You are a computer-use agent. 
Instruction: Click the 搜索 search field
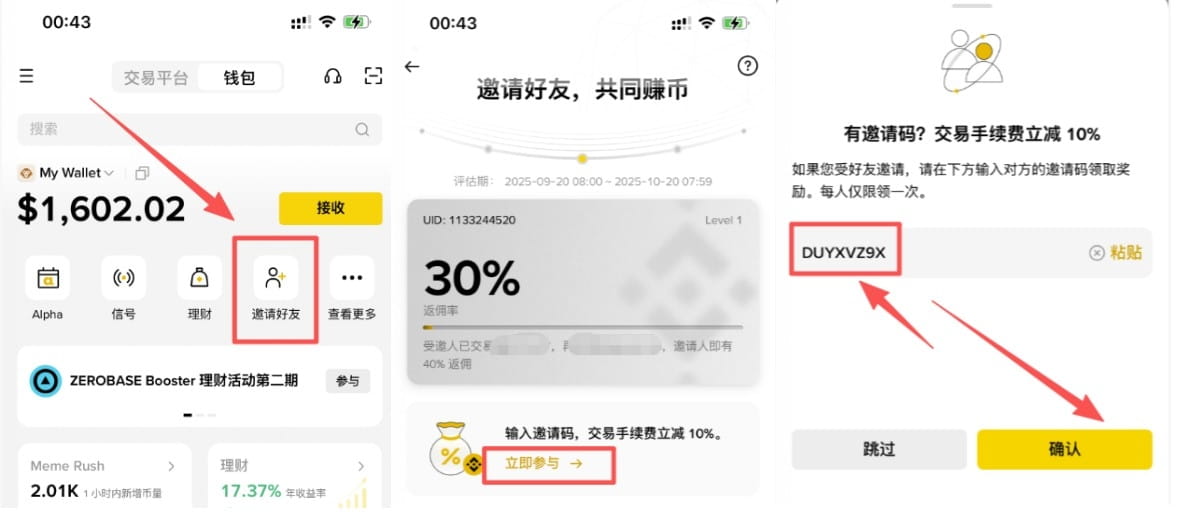pyautogui.click(x=200, y=129)
